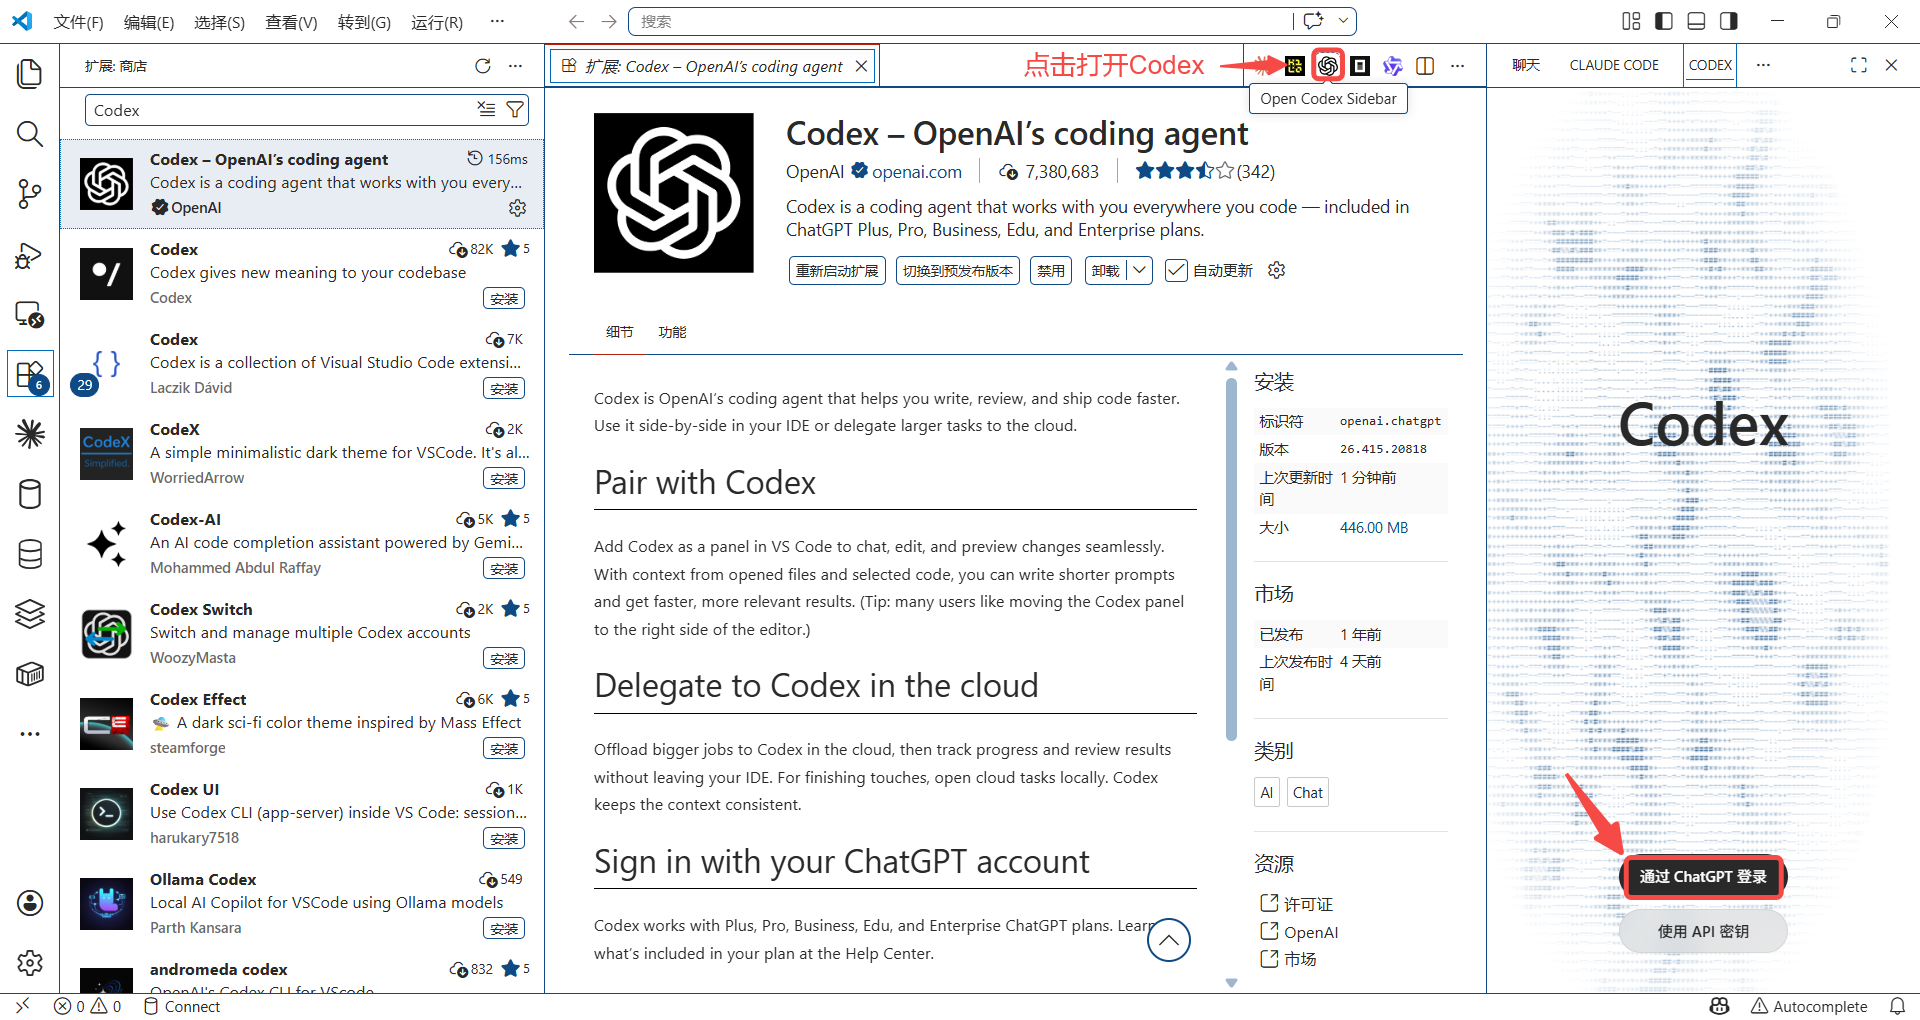This screenshot has width=1920, height=1020.
Task: Open the 文件(F) menu
Action: (78, 22)
